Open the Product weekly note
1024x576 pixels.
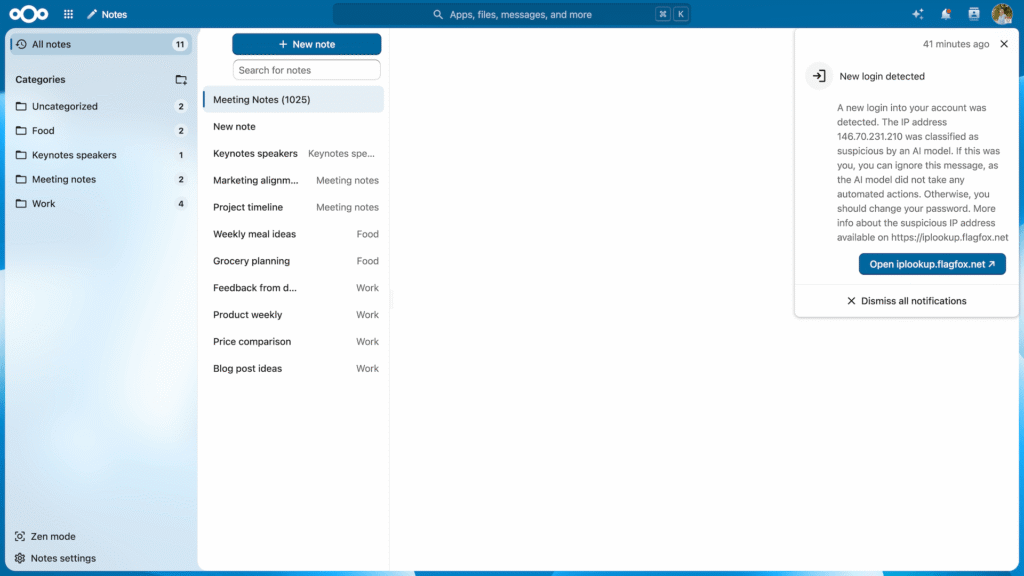[x=294, y=315]
